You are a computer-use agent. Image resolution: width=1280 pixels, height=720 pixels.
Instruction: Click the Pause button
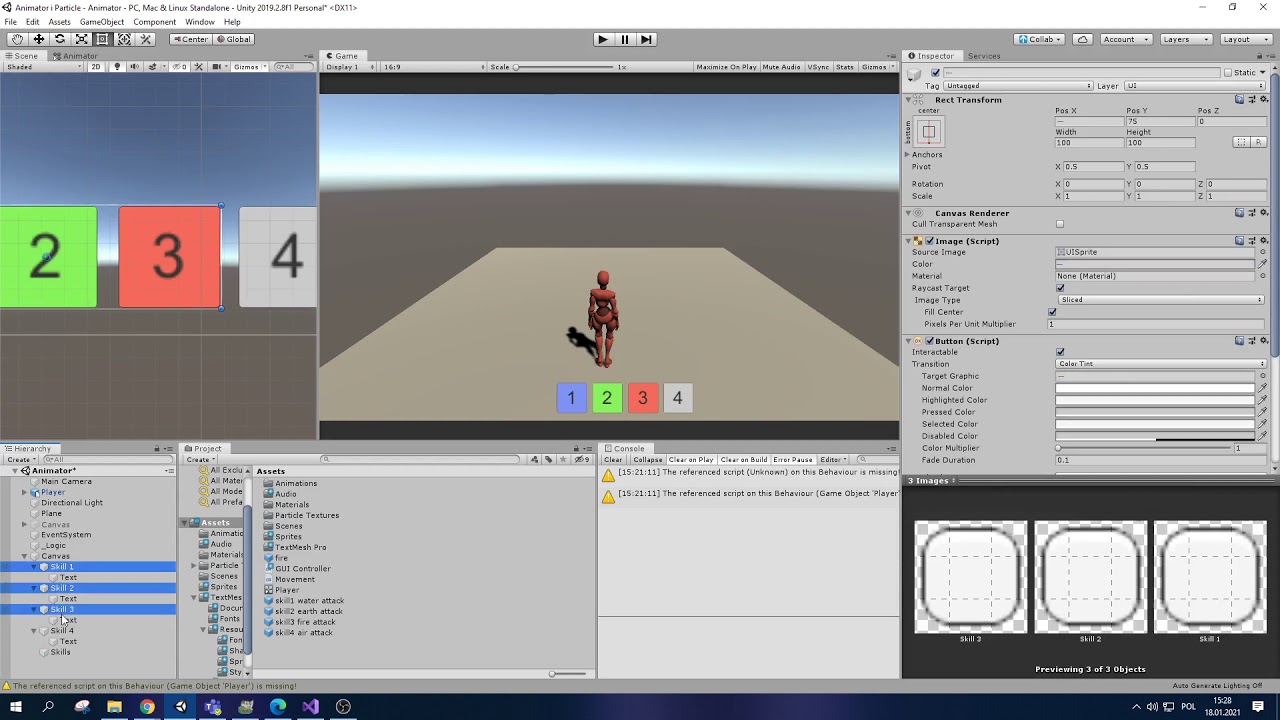(x=625, y=39)
